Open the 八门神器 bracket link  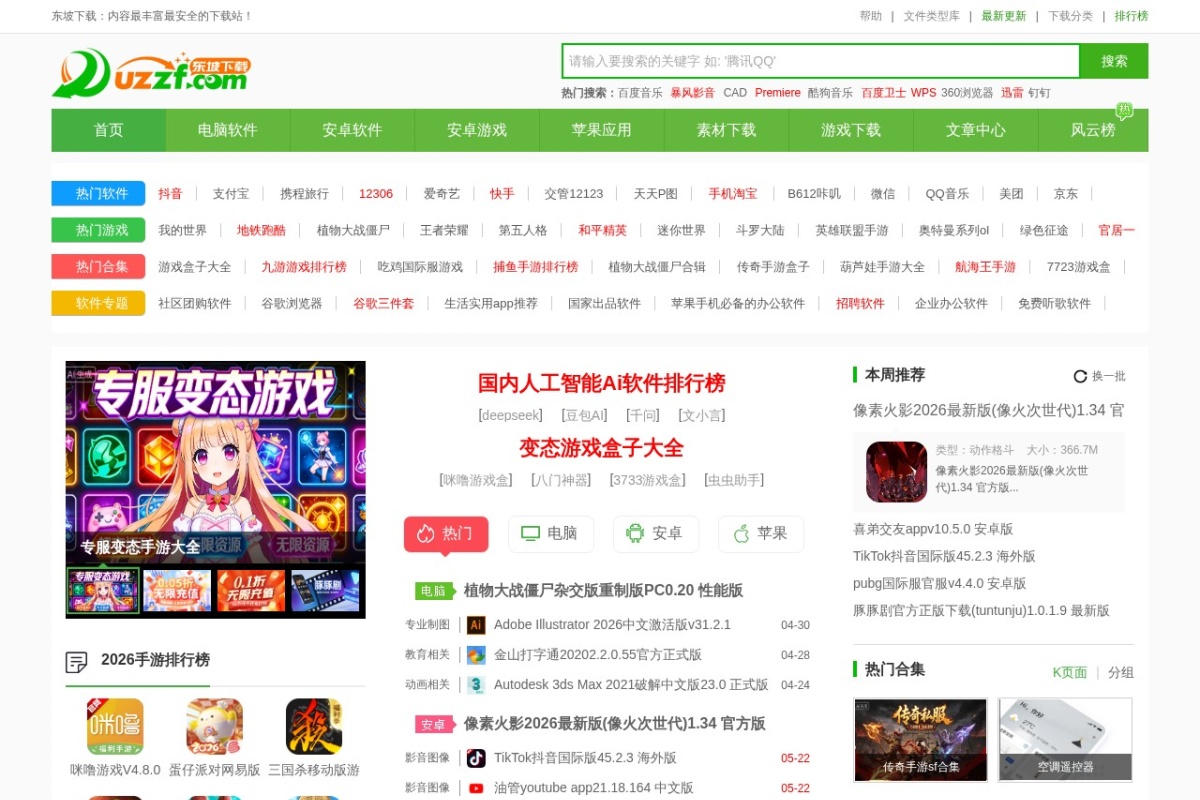[x=561, y=480]
